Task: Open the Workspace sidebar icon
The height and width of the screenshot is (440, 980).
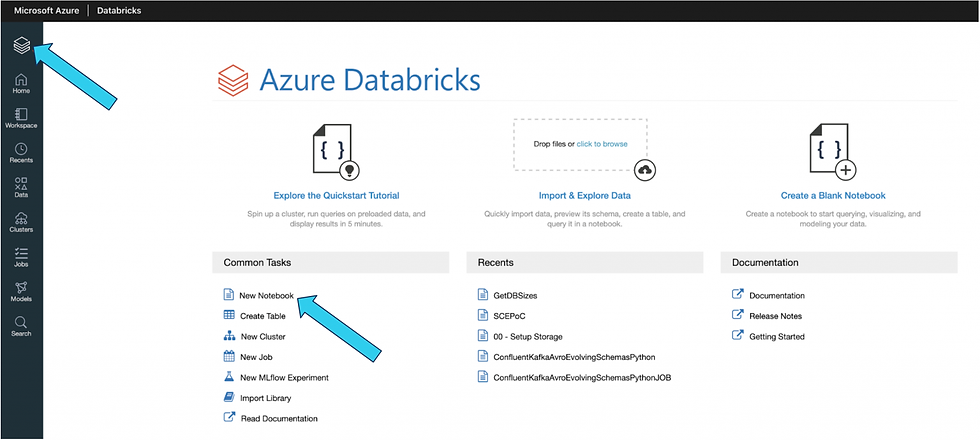Action: (x=21, y=118)
